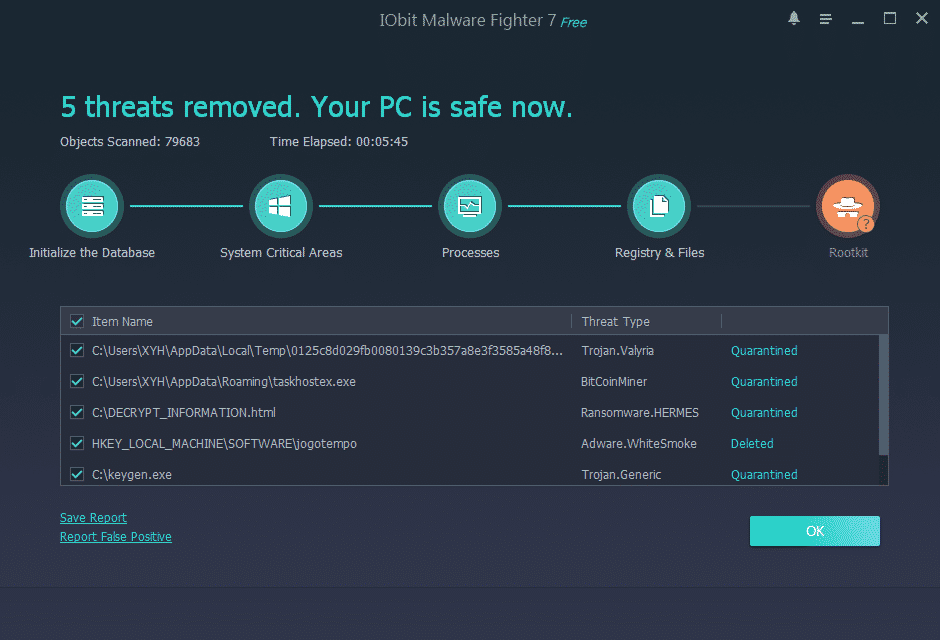The image size is (940, 640).
Task: Select the C:\DECRYPT_INFORMATION.html entry
Action: click(183, 413)
